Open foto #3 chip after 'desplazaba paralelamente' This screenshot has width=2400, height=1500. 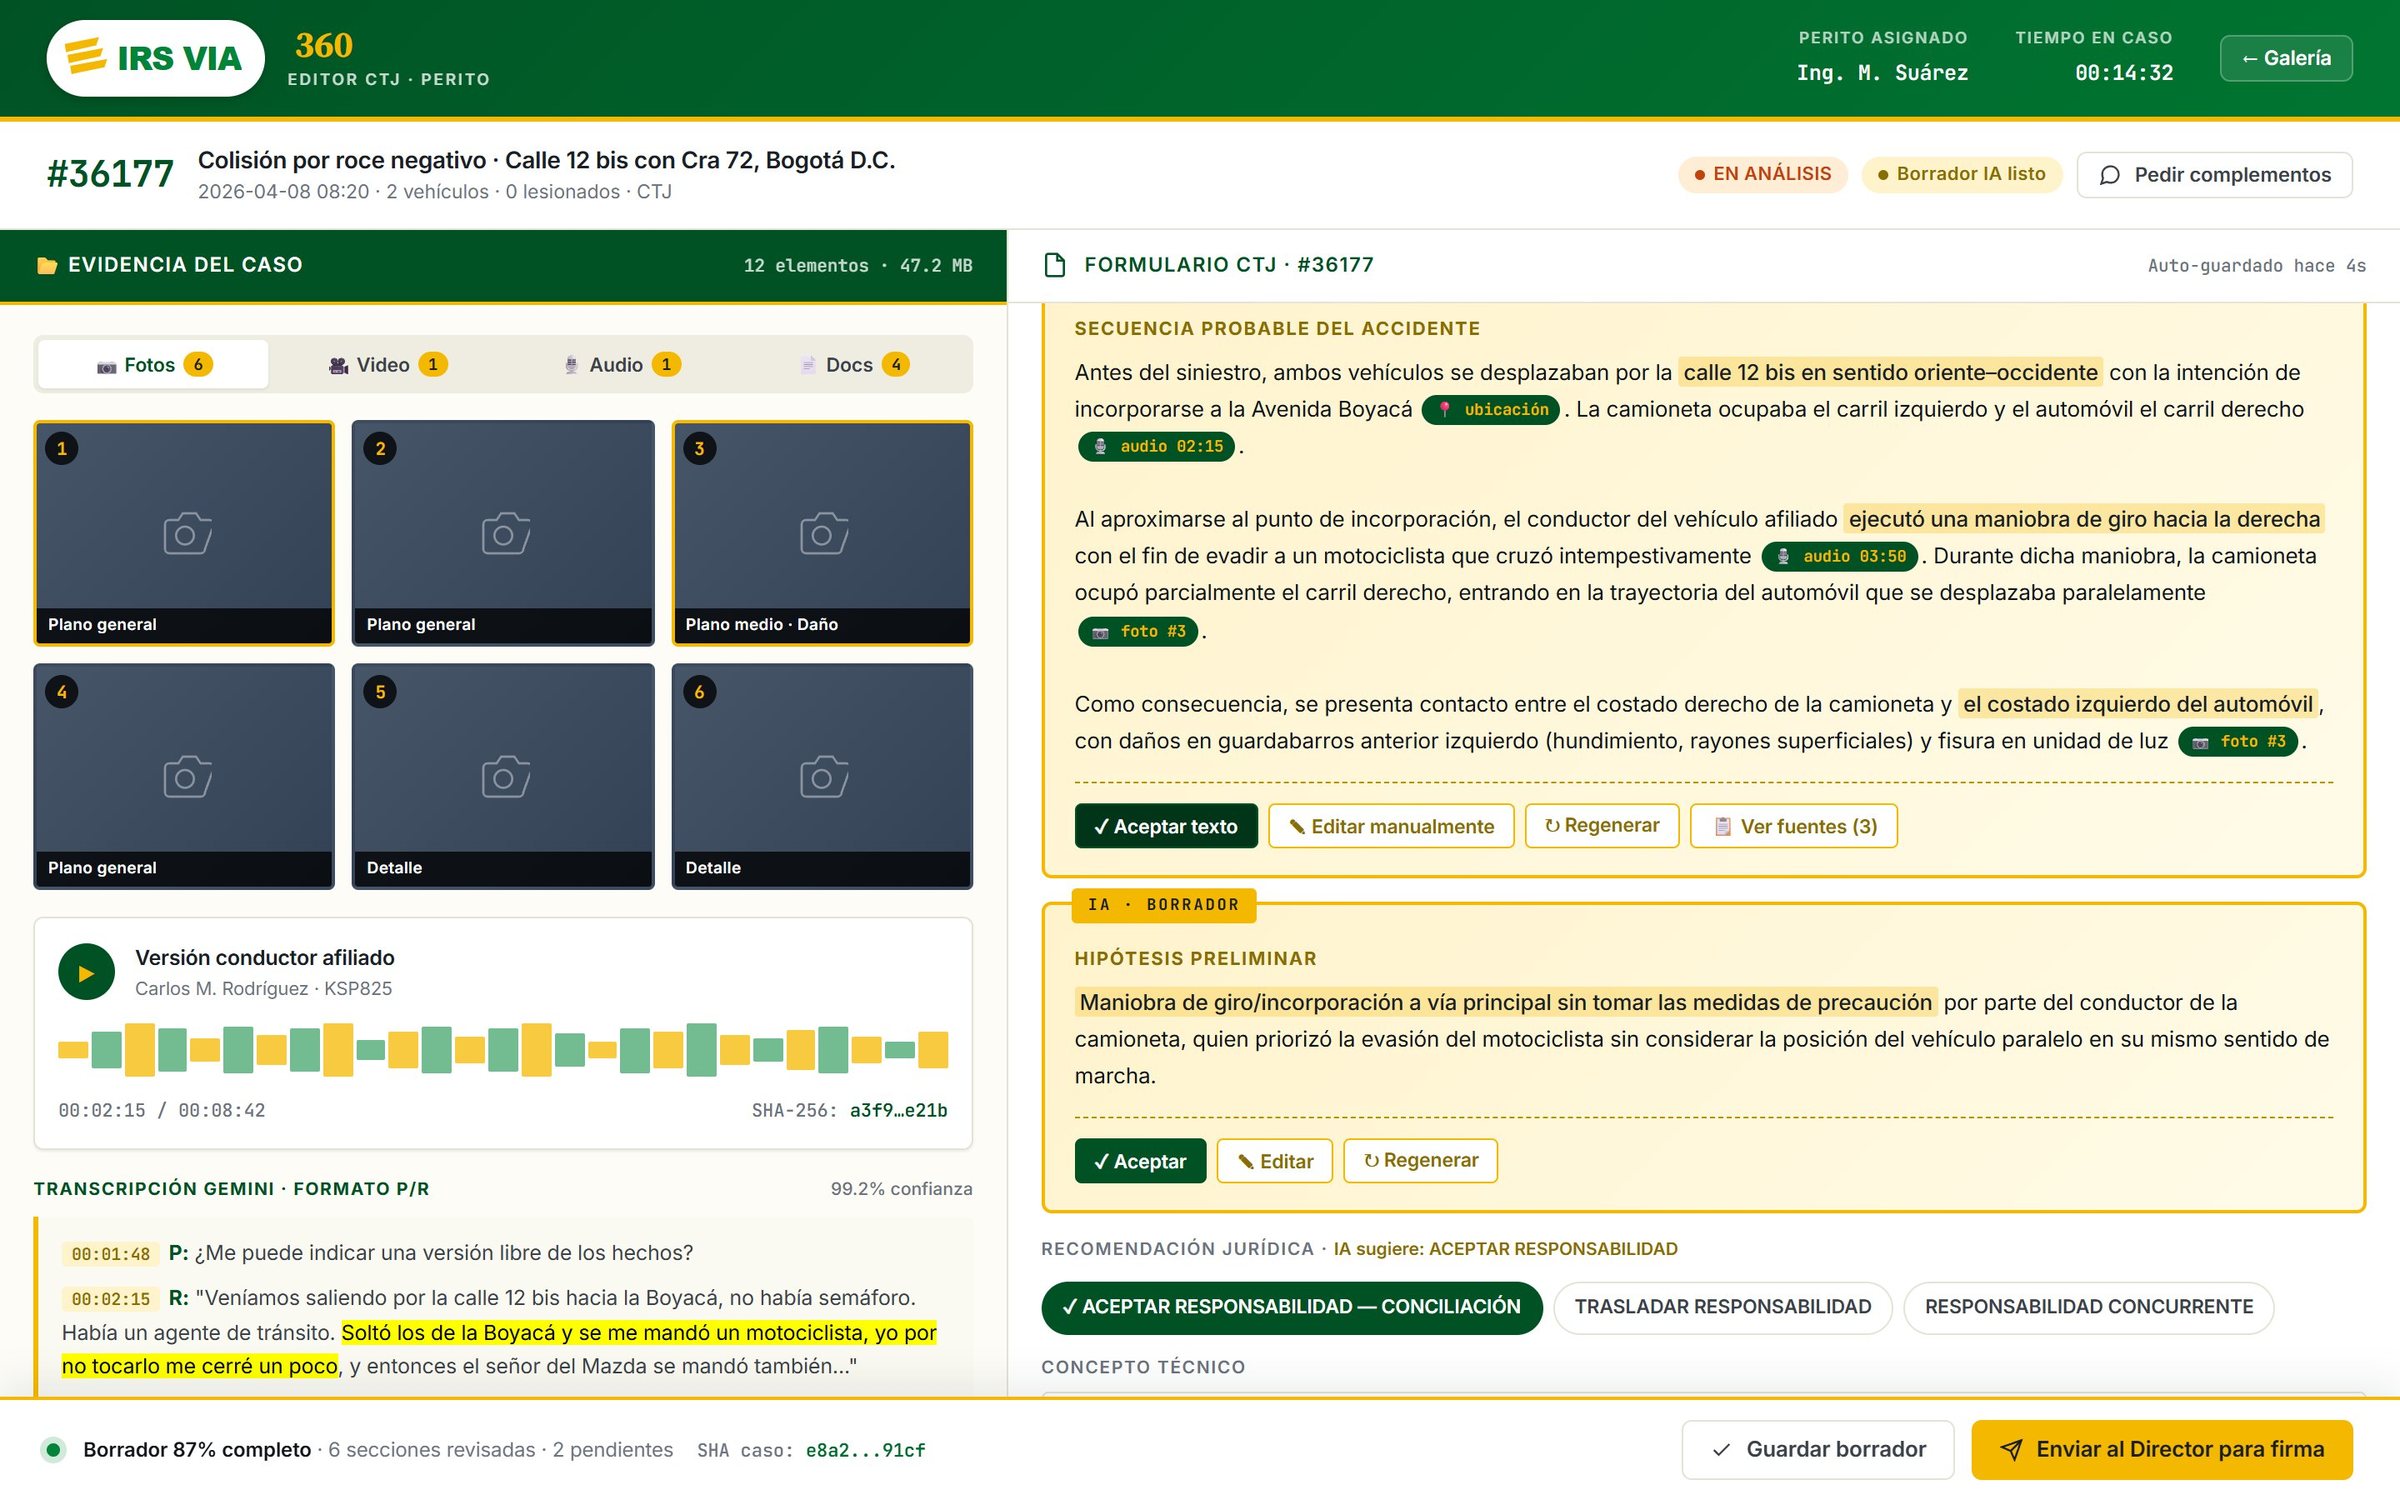(1138, 632)
